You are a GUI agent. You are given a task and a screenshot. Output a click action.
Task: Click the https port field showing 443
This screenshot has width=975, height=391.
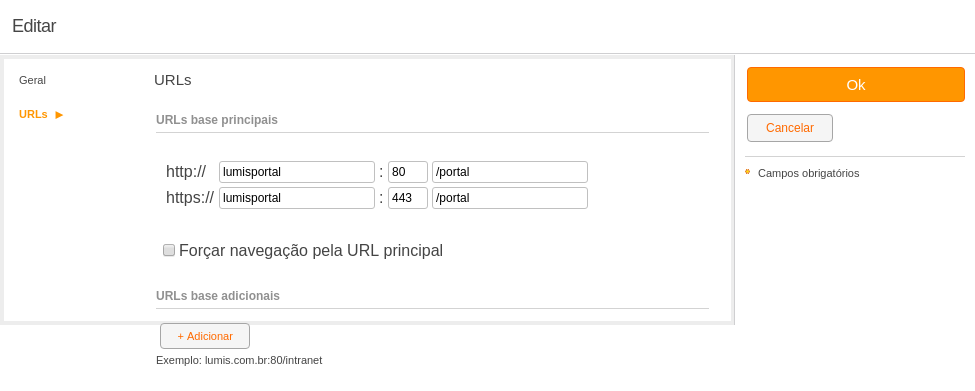tap(408, 198)
